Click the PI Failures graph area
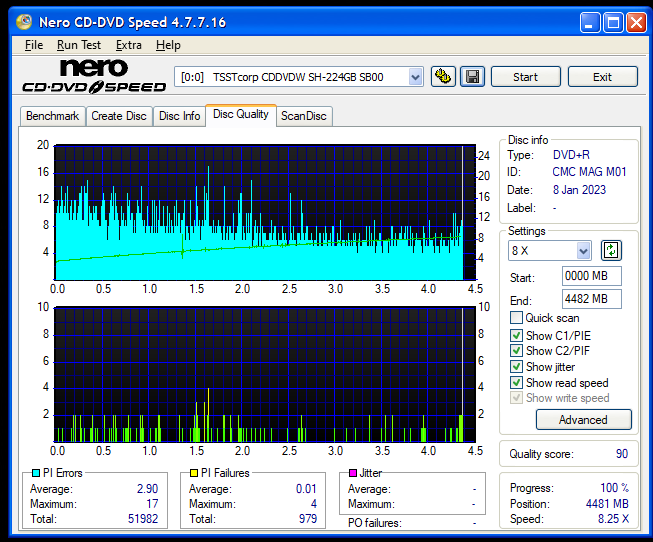653x542 pixels. [x=265, y=375]
